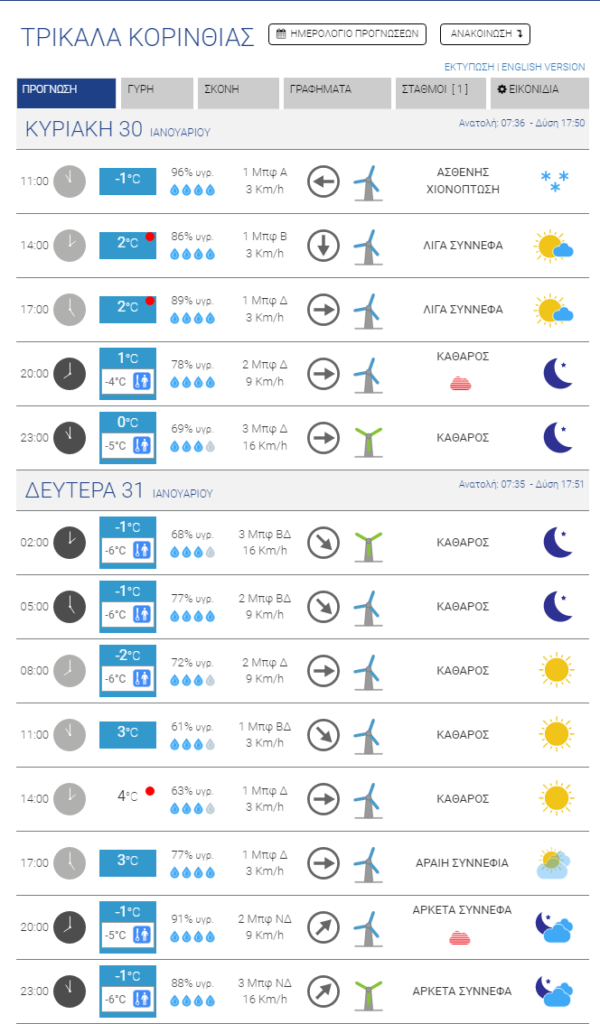
Task: Switch to the ΓΥΡΗ tab
Action: [x=157, y=93]
